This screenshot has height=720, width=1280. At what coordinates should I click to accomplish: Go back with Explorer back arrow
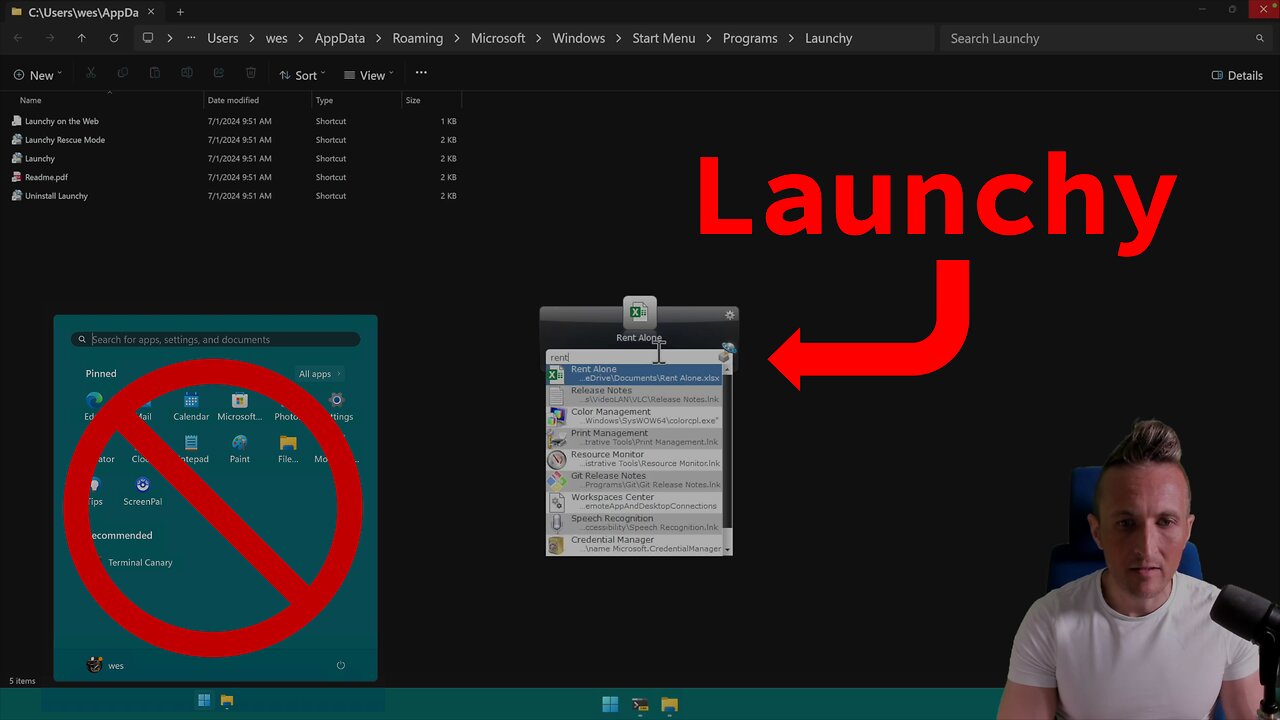coord(18,38)
